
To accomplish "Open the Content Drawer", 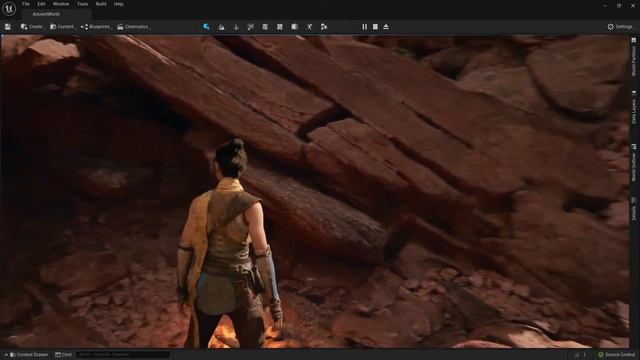I will (x=27, y=355).
